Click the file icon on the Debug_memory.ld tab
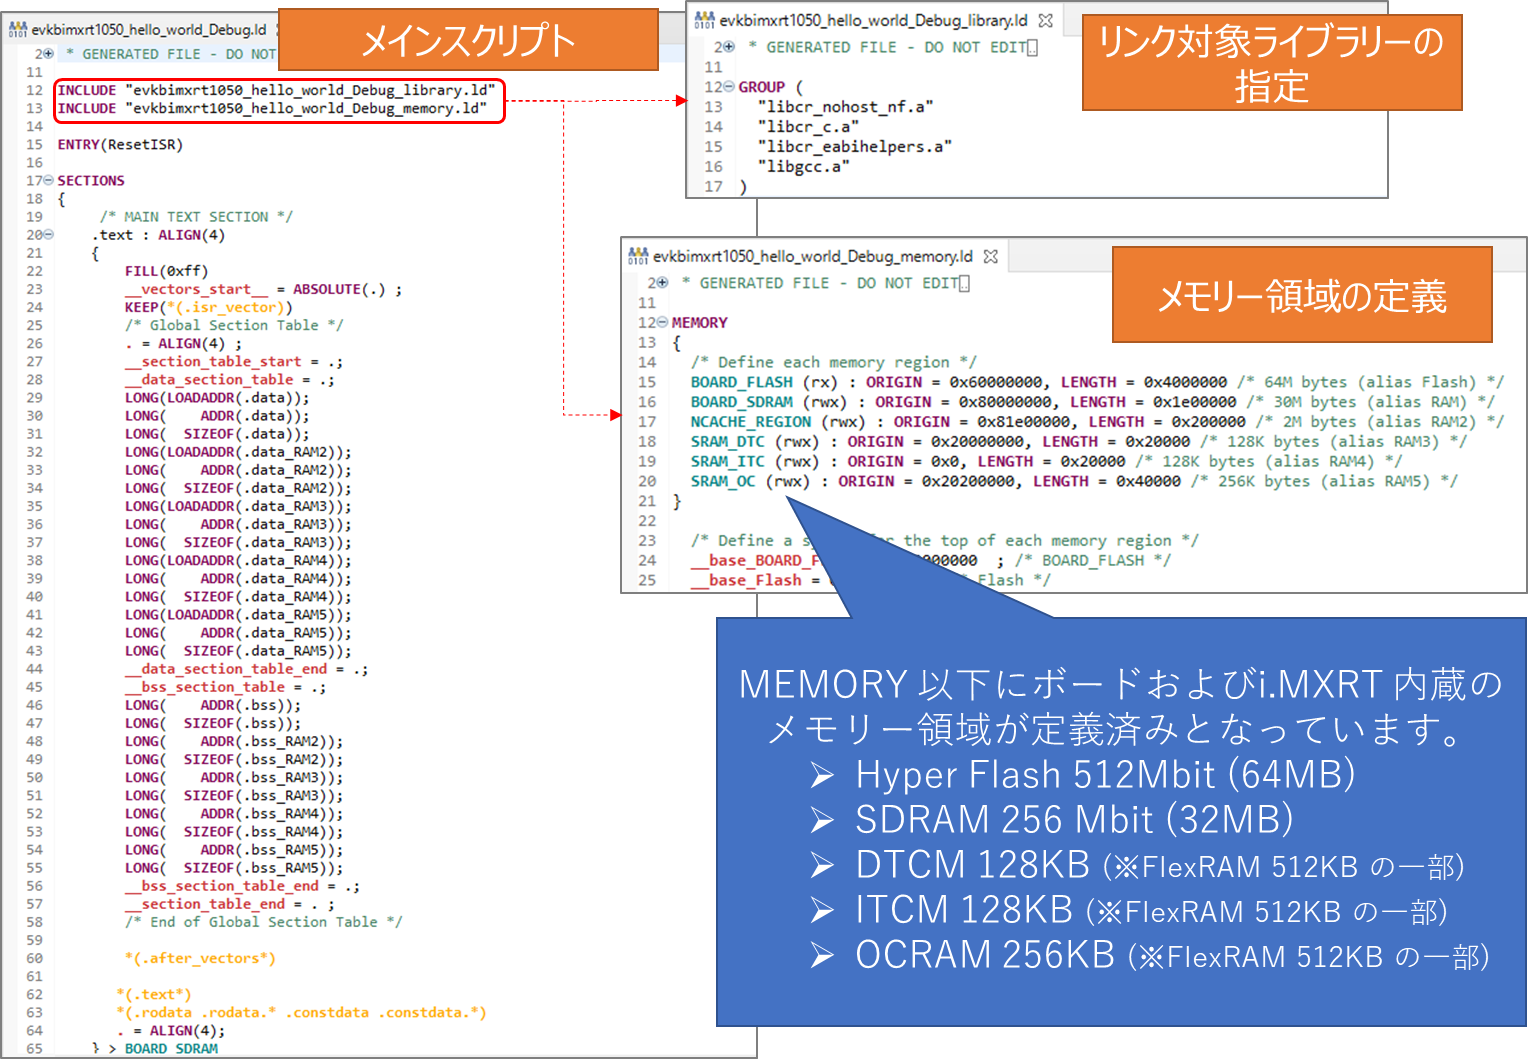 [638, 256]
